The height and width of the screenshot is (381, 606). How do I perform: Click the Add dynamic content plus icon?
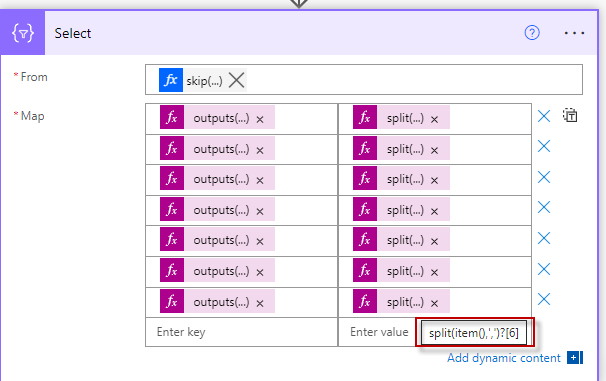[575, 358]
